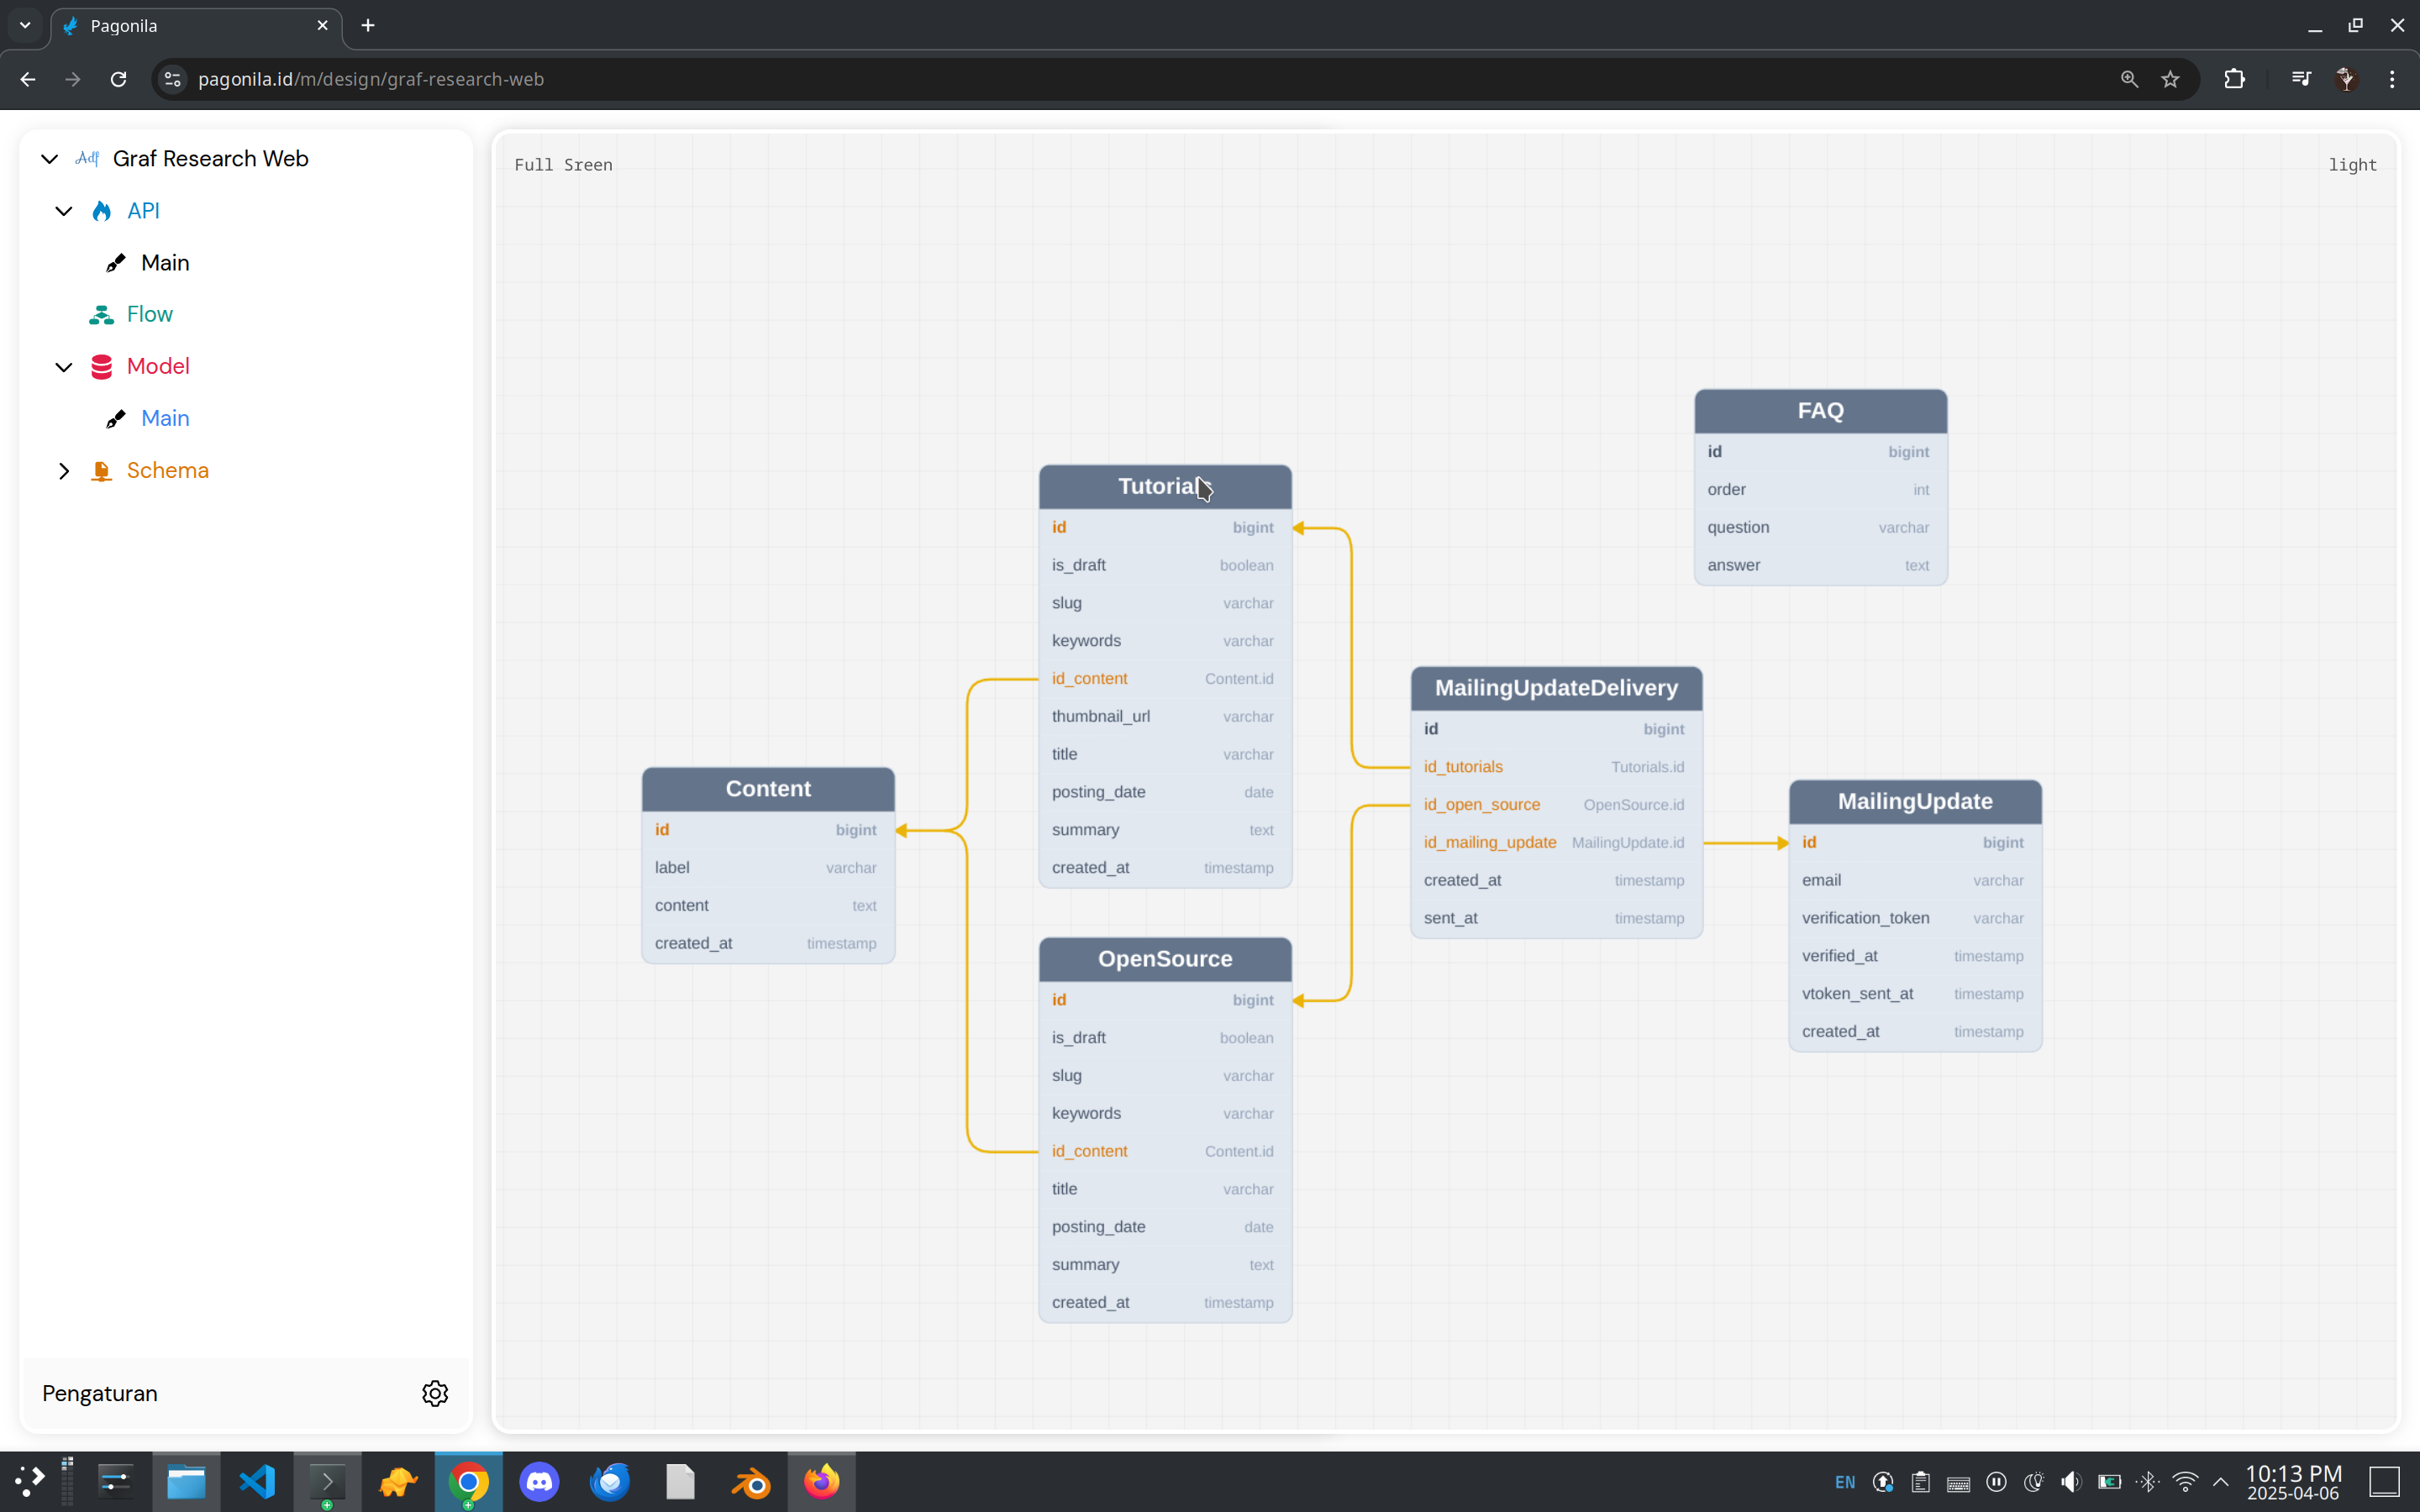This screenshot has height=1512, width=2420.
Task: Click the Schema document icon
Action: pos(101,470)
